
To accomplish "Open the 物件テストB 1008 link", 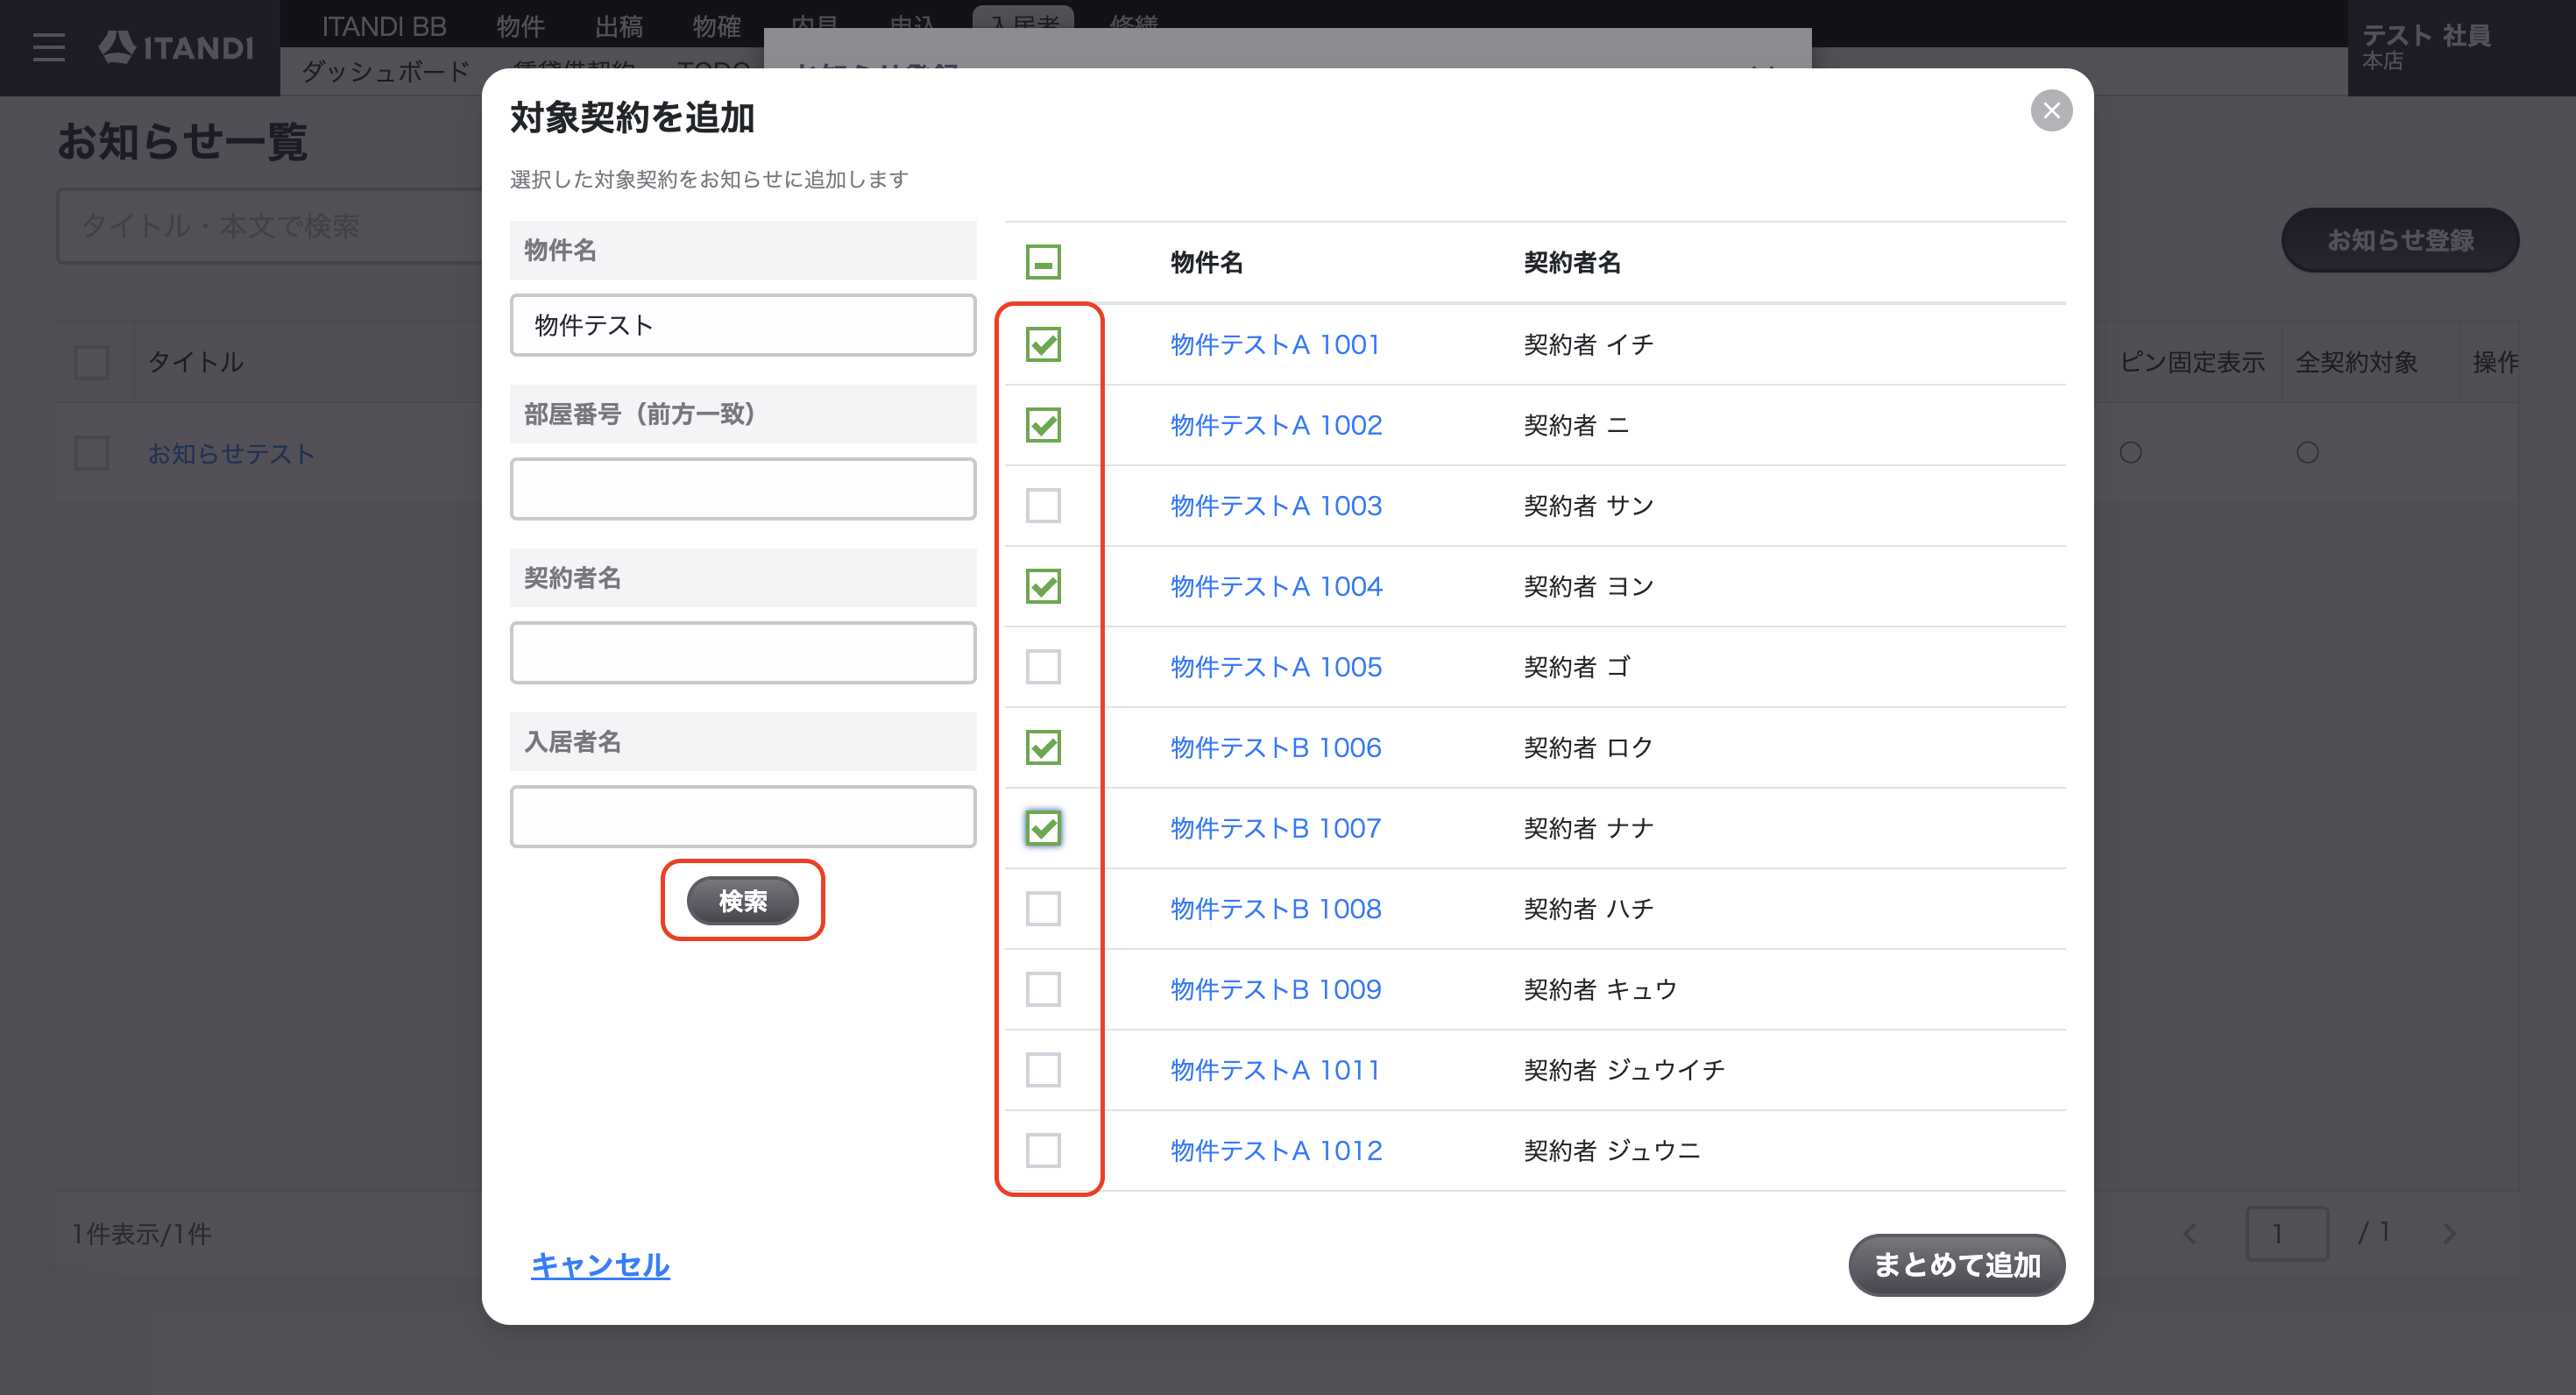I will pos(1276,909).
